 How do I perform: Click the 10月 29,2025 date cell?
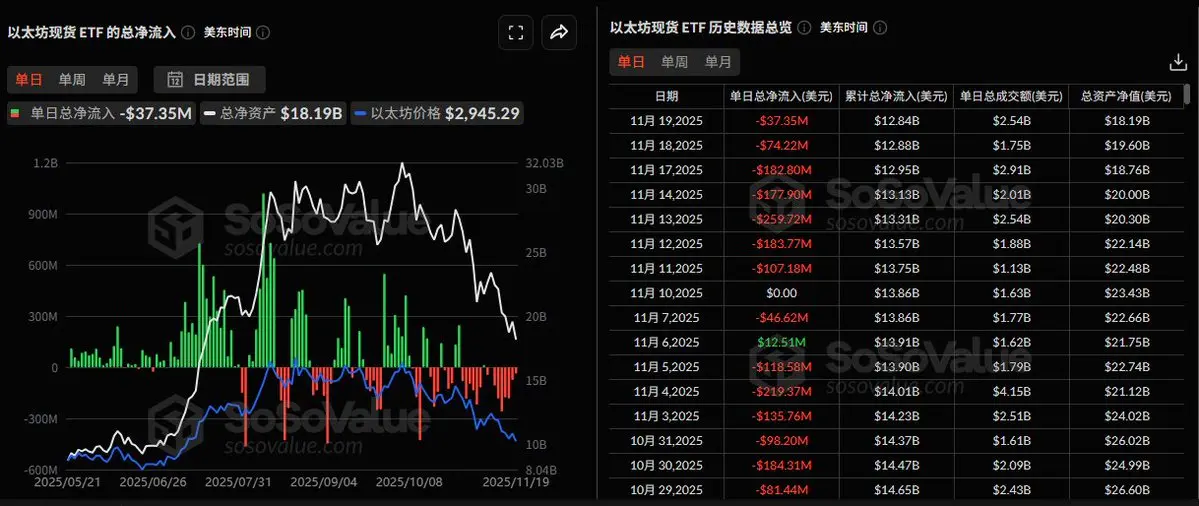[666, 489]
